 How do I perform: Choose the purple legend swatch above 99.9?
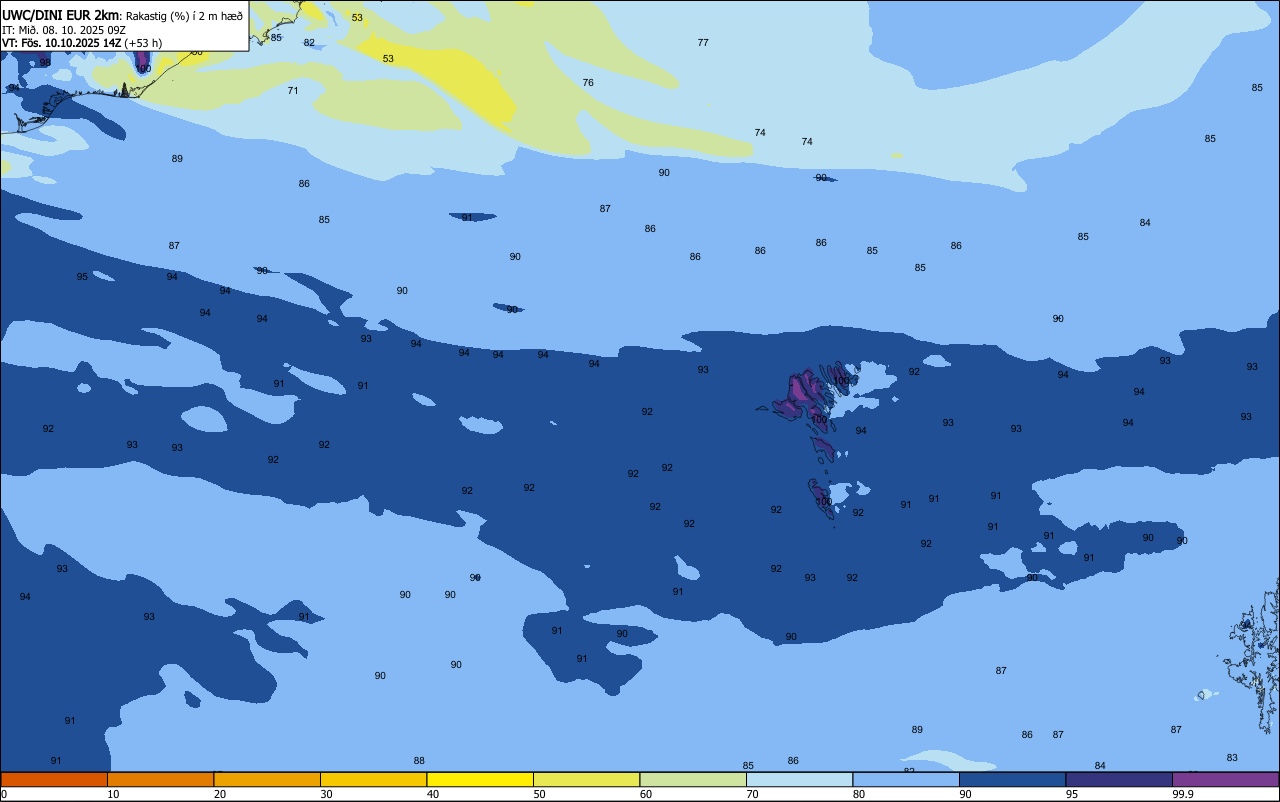(x=1225, y=779)
